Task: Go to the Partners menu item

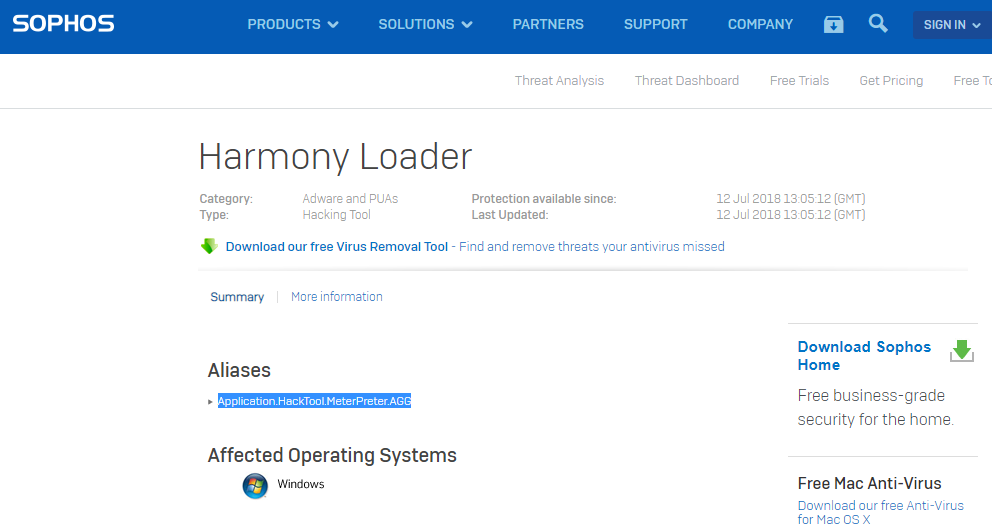Action: coord(548,25)
